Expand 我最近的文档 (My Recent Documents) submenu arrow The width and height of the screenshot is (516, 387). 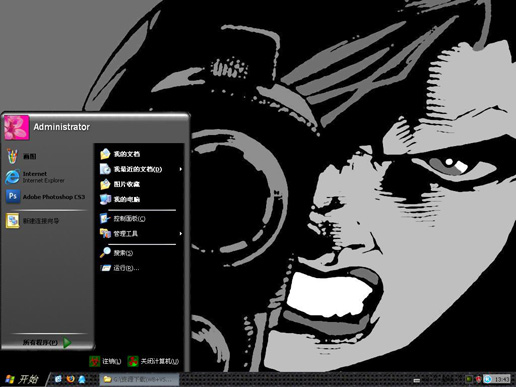[x=180, y=169]
